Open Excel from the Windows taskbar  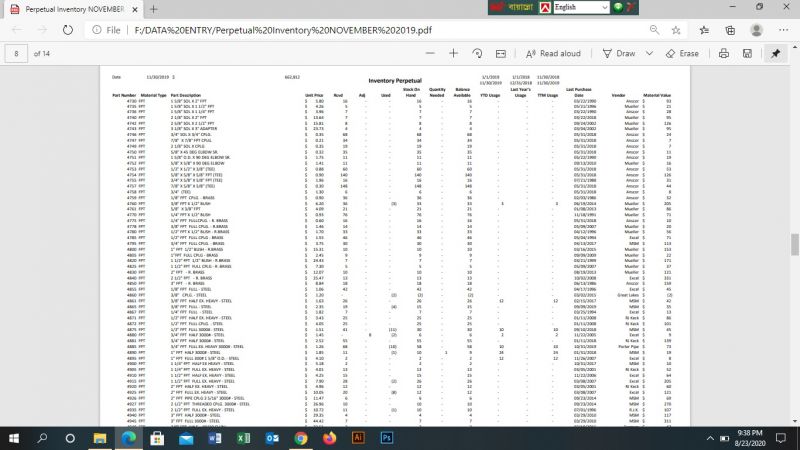(243, 437)
